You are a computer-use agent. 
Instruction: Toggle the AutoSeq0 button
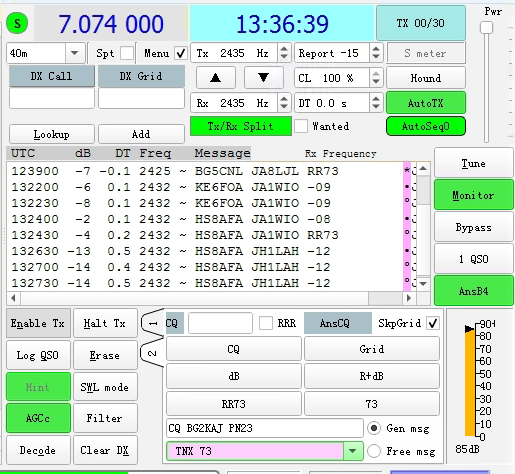point(426,126)
